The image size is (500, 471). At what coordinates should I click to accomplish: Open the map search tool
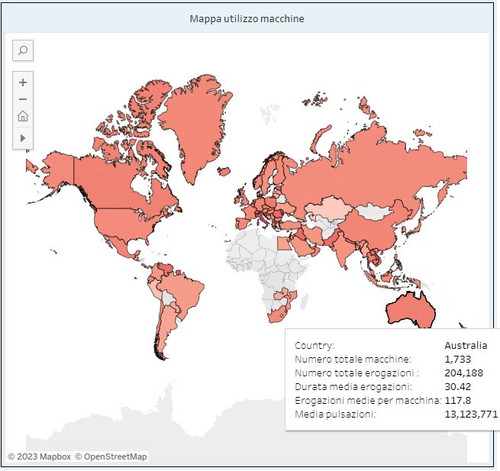23,51
